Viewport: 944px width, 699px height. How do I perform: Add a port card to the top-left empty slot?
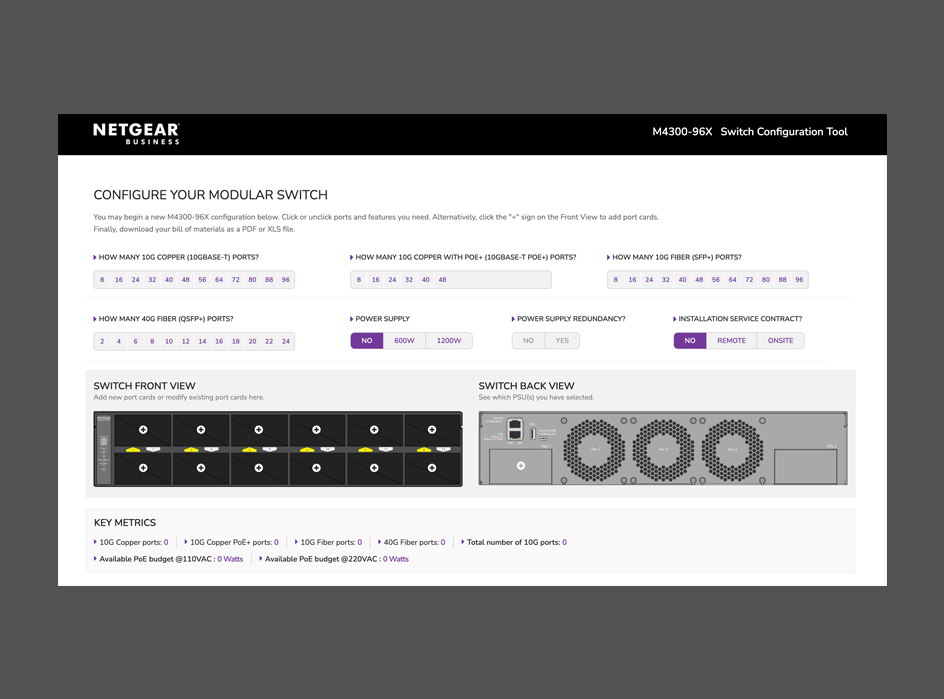[x=143, y=430]
